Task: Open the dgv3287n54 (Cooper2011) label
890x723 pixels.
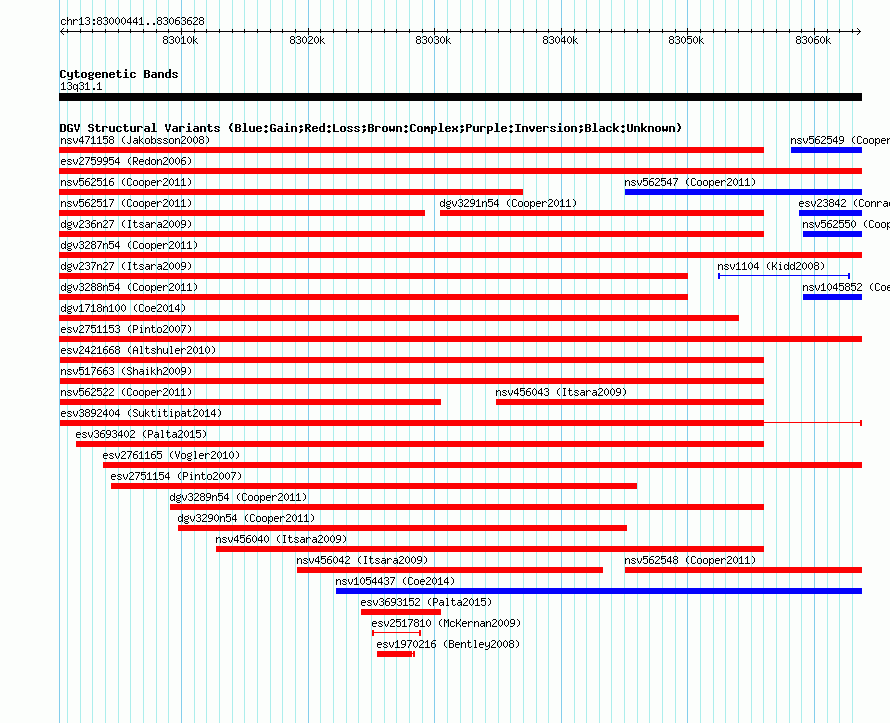Action: pos(129,245)
